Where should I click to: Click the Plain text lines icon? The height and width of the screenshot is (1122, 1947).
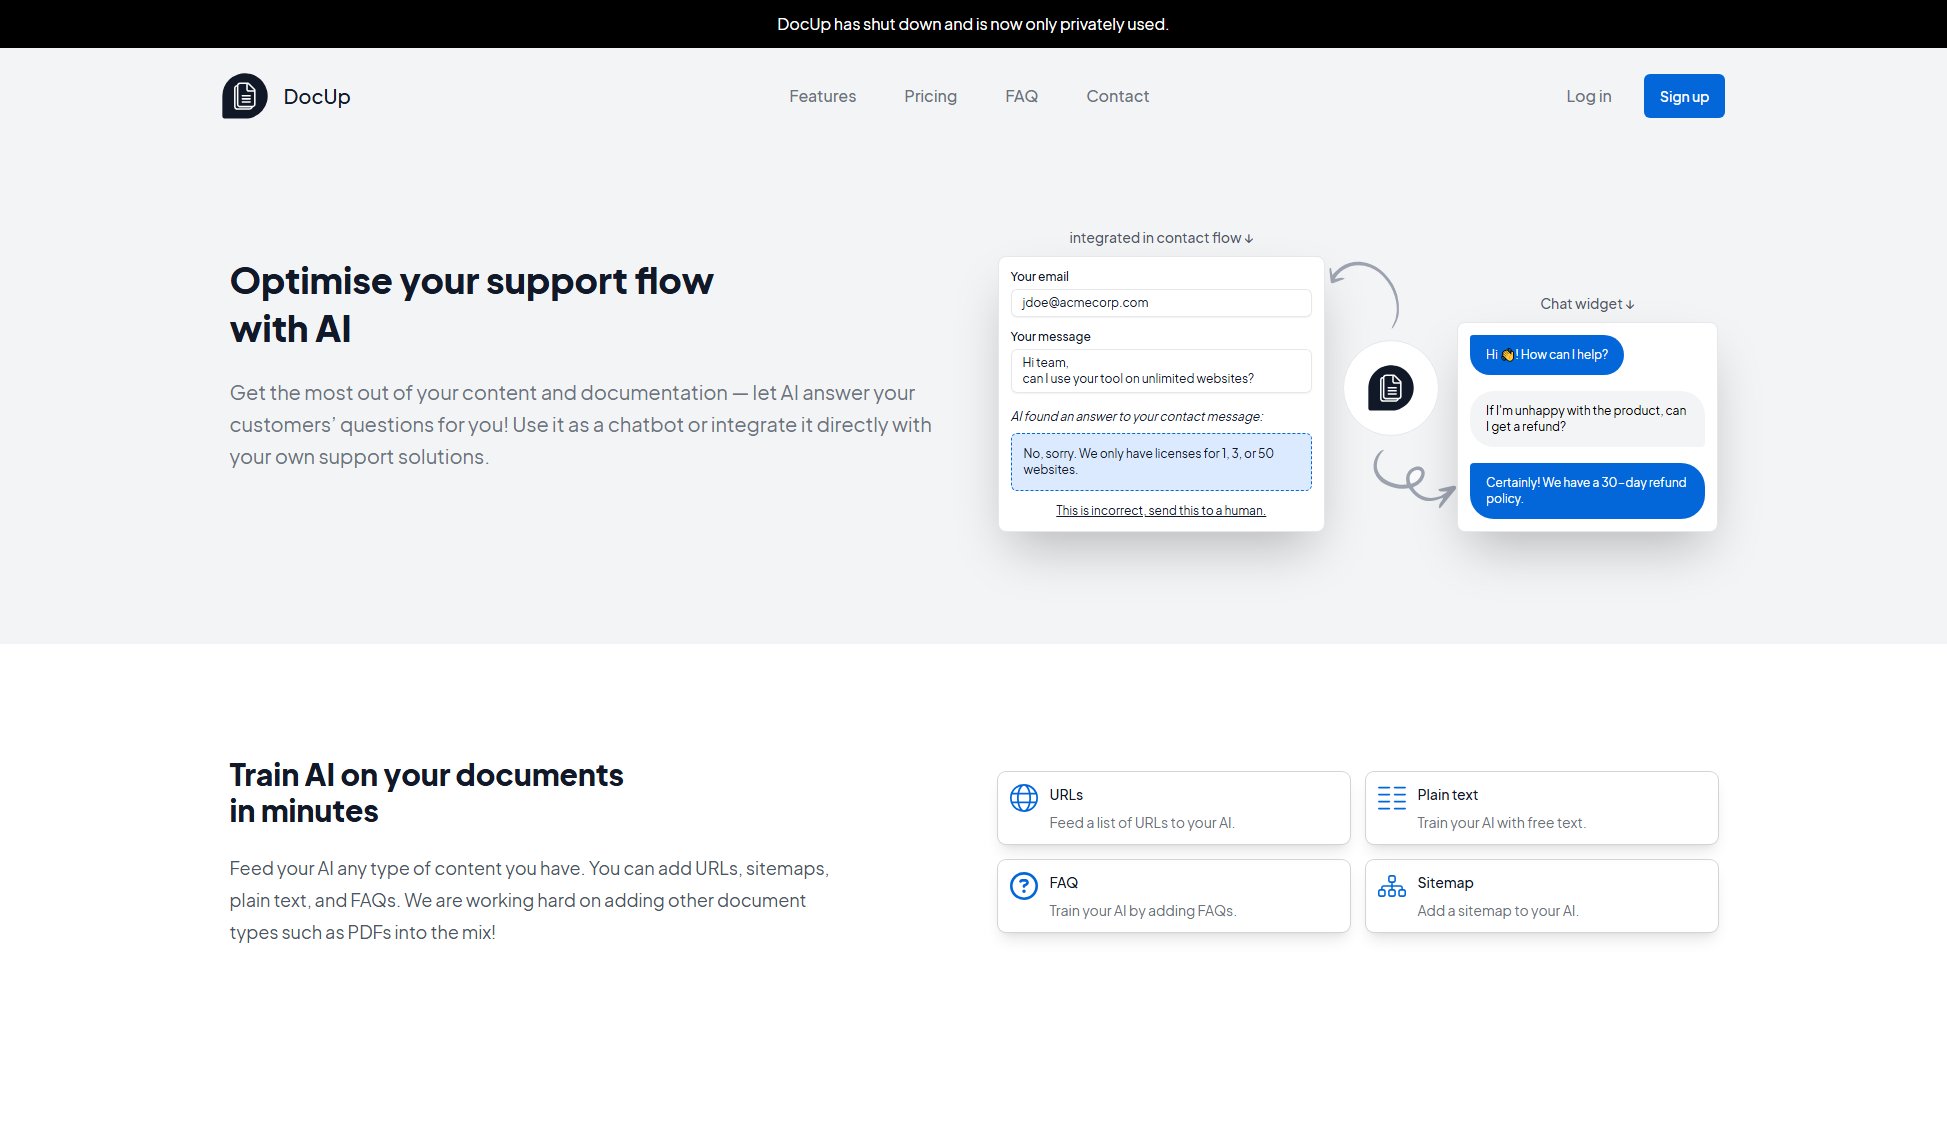pos(1391,798)
